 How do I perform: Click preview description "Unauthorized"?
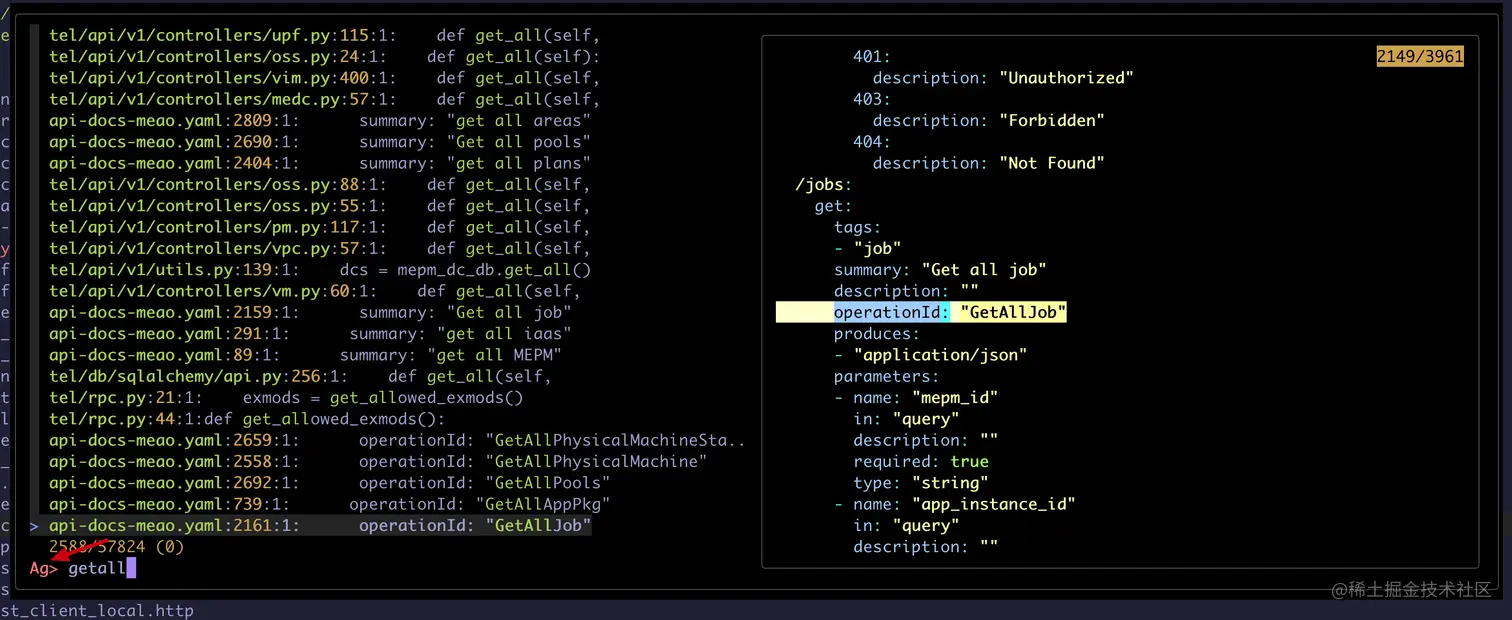1003,78
